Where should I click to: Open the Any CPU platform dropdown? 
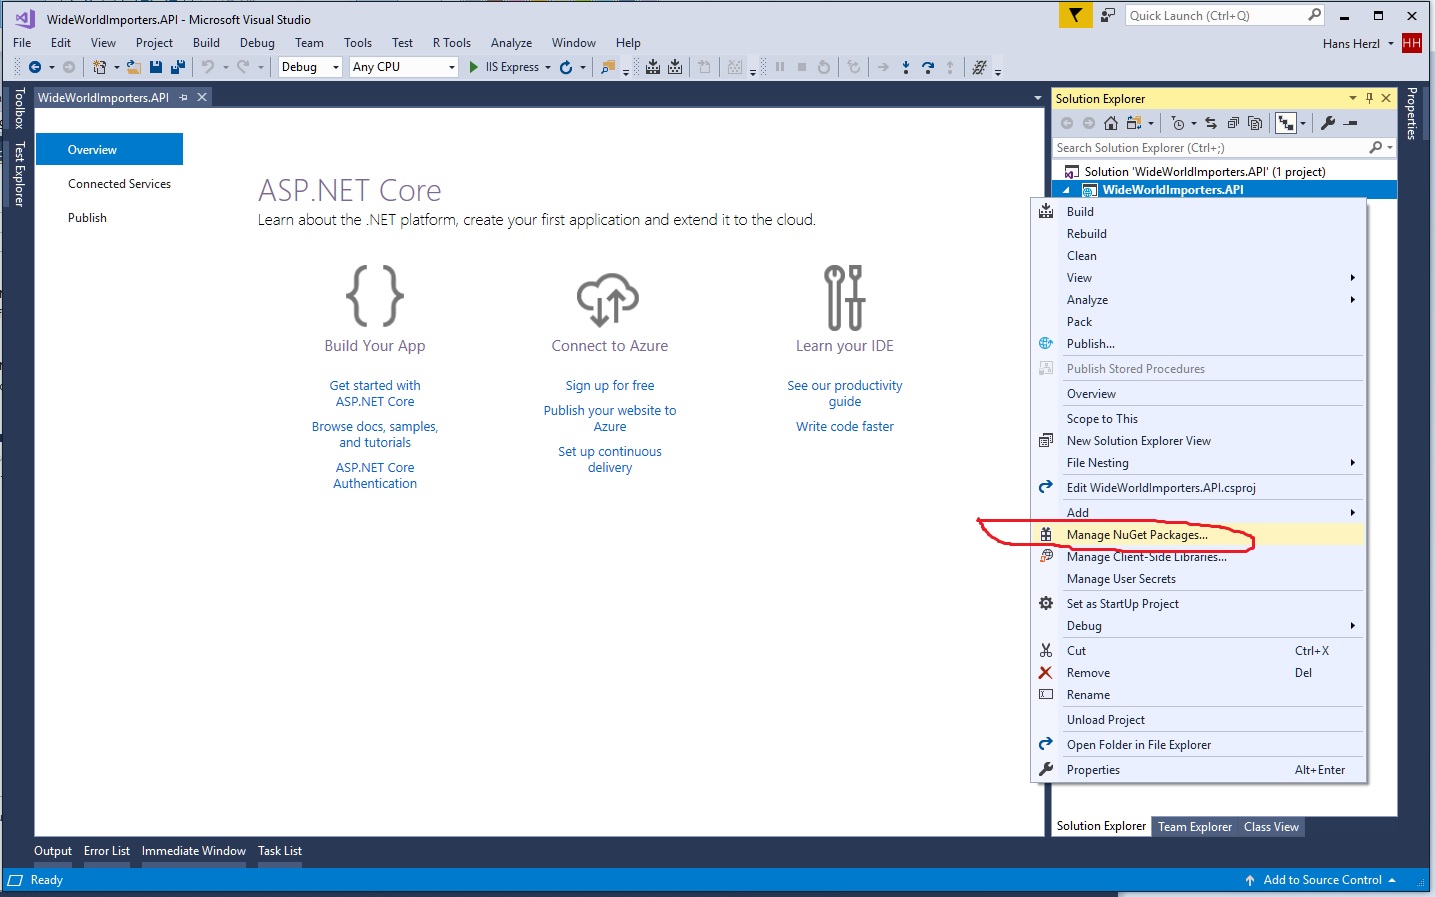(404, 67)
